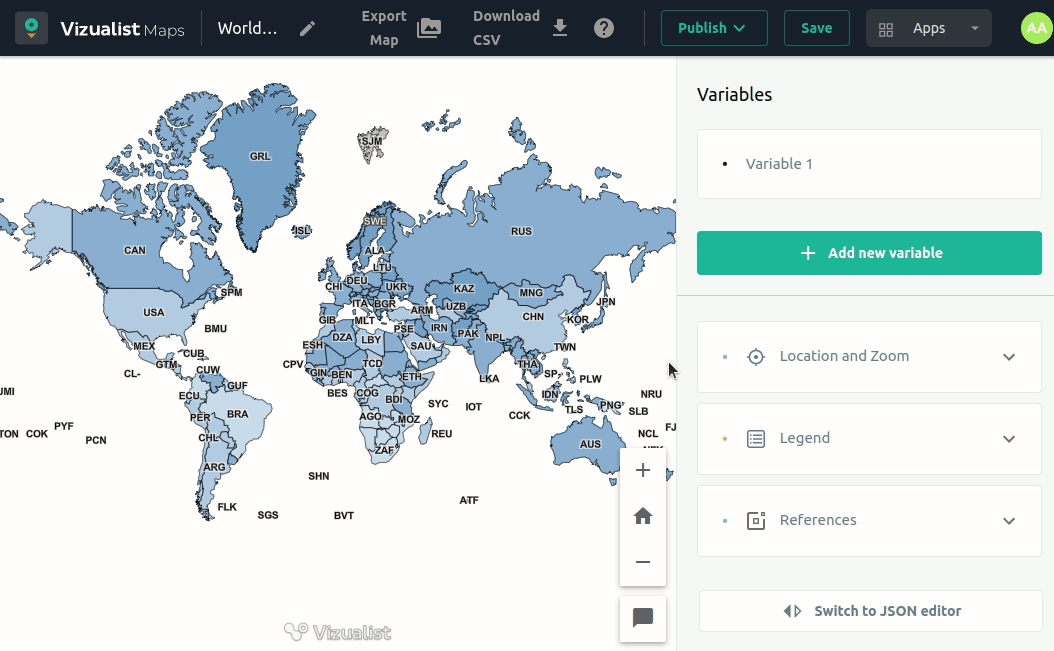Click Add new variable button
This screenshot has width=1054, height=651.
869,253
